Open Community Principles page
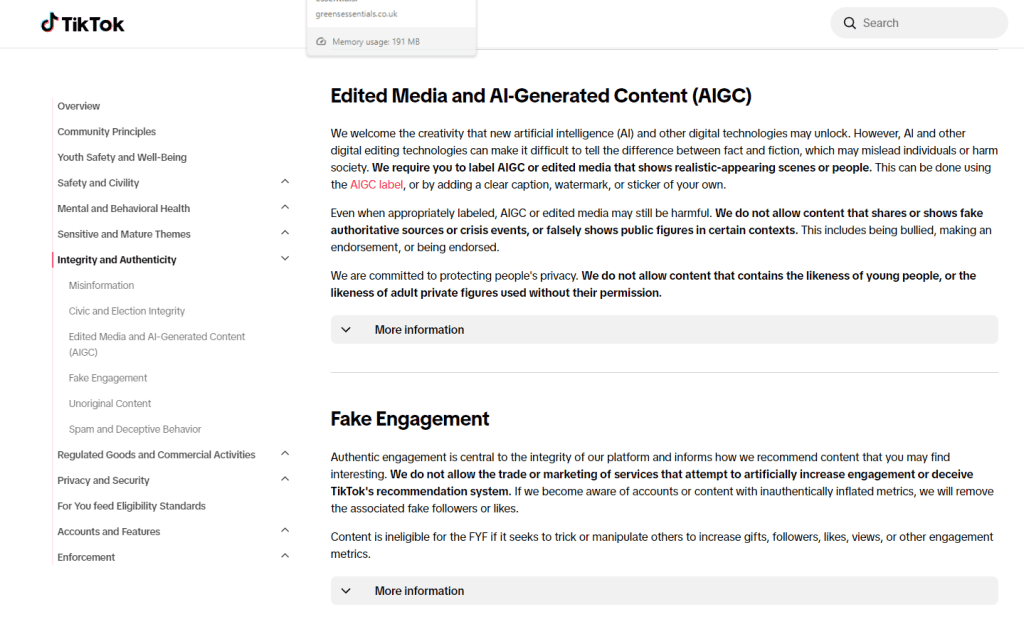The width and height of the screenshot is (1024, 622). point(106,131)
